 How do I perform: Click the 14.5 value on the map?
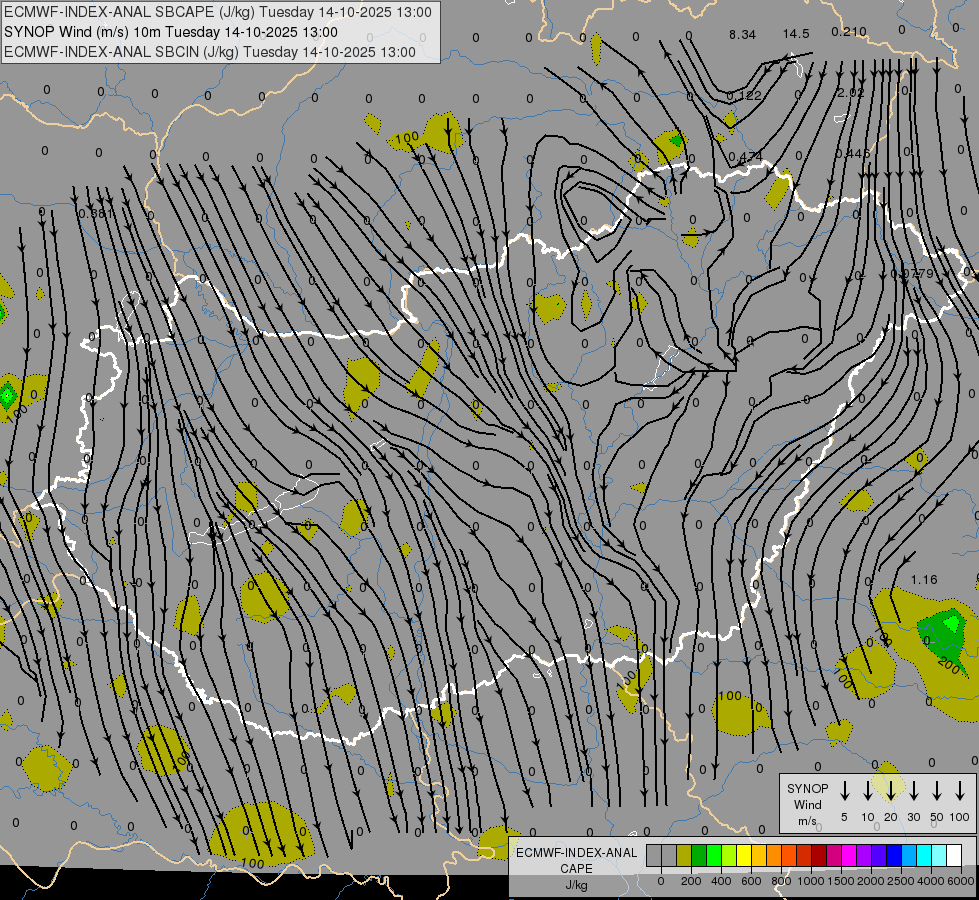[796, 34]
